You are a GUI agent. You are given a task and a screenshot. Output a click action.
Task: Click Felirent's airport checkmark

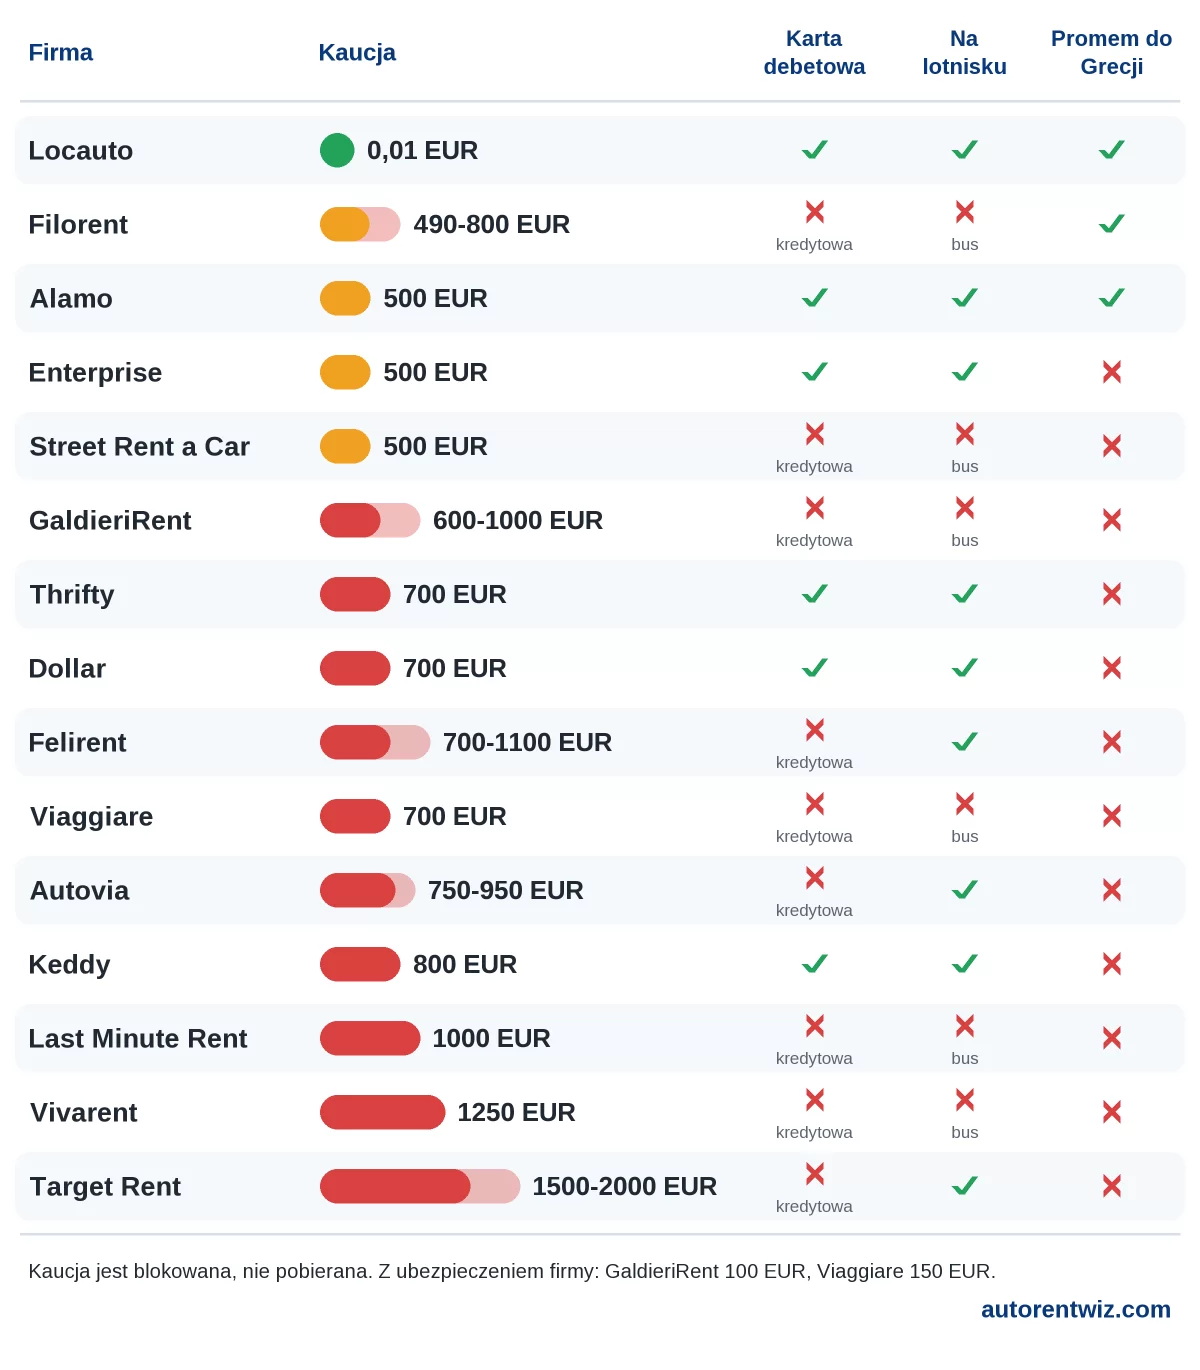tap(964, 742)
